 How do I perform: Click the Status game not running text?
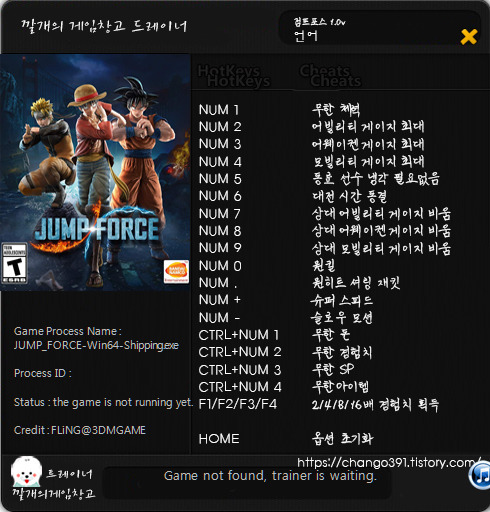pos(103,402)
